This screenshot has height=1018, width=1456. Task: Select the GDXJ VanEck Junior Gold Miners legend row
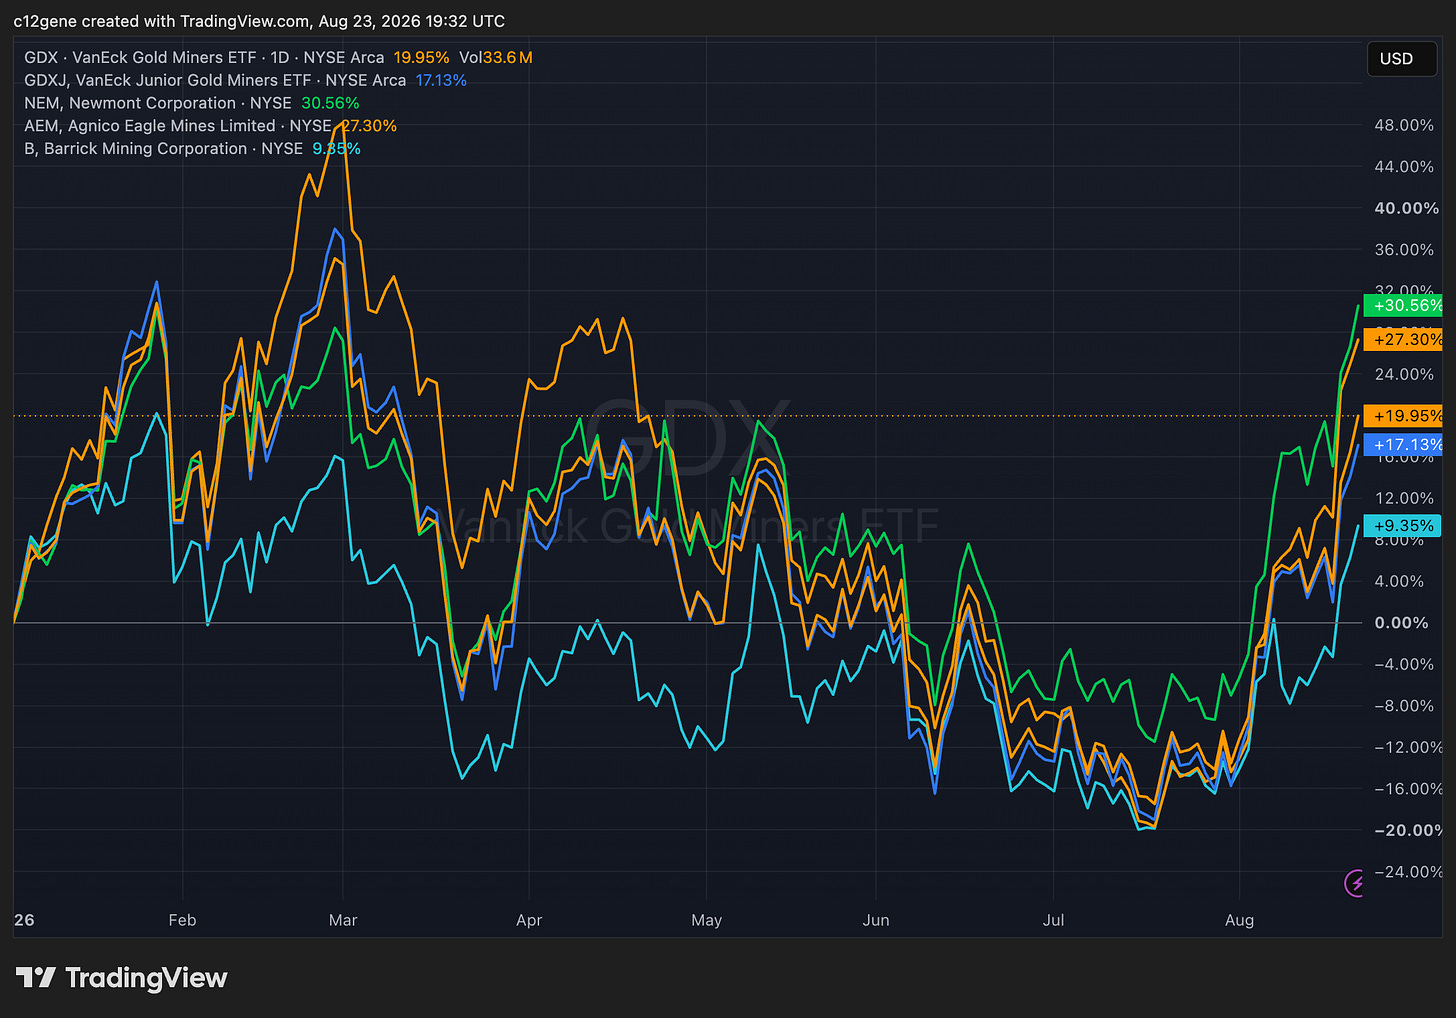(245, 80)
